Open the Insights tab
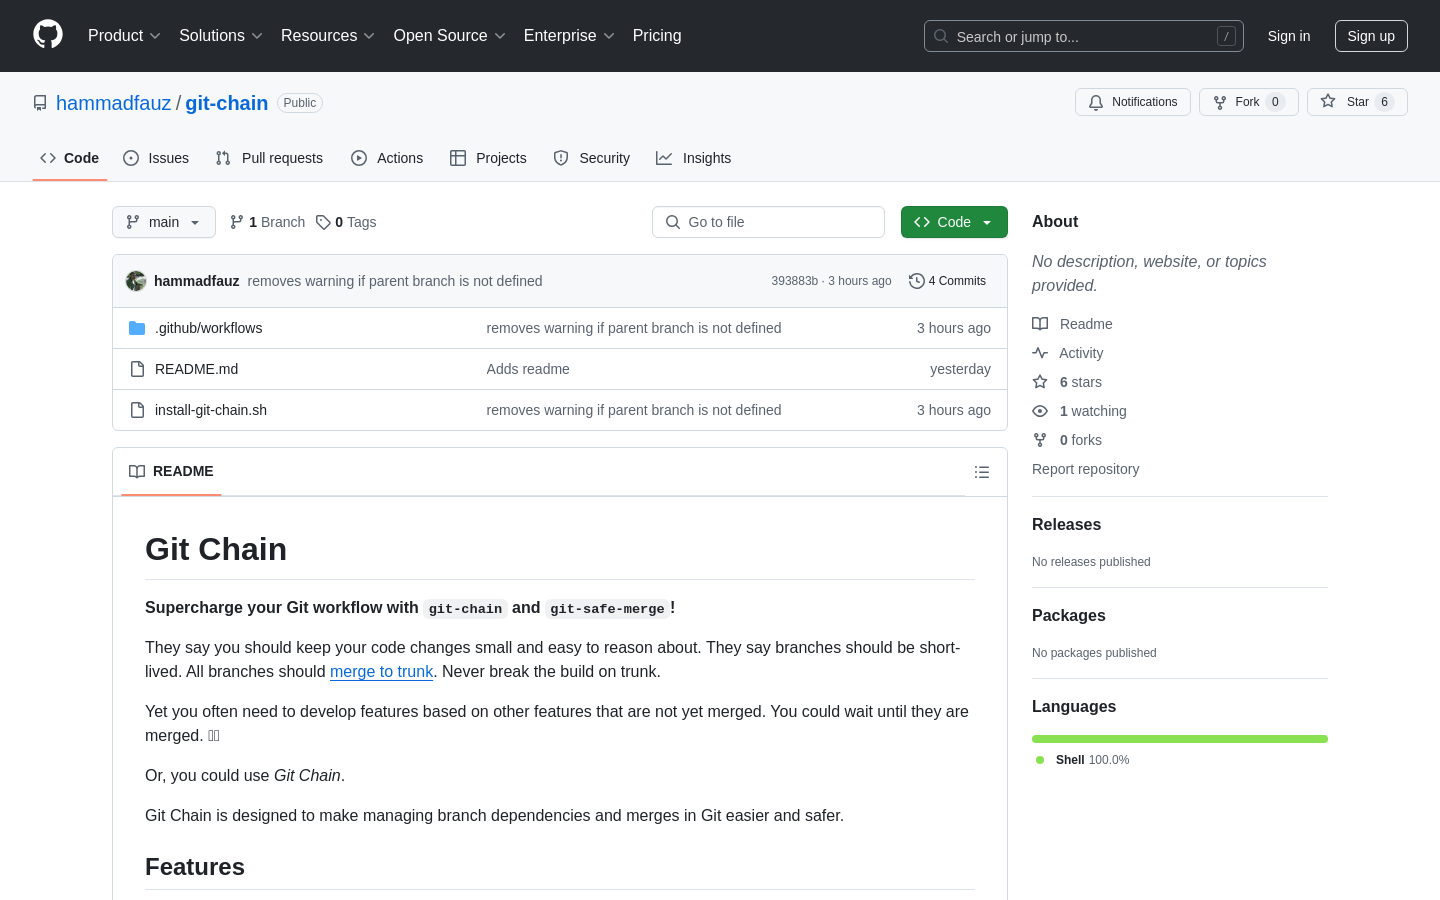Screen dimensions: 1440x900 tap(693, 158)
